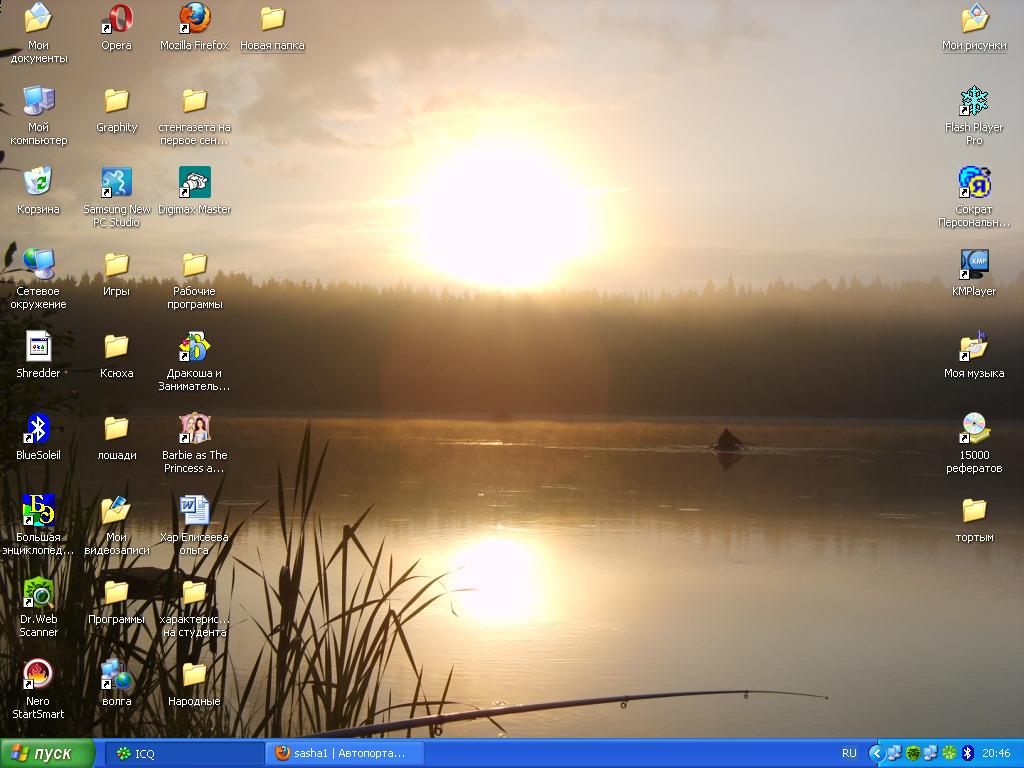Open the Opera browser shortcut

(x=117, y=19)
